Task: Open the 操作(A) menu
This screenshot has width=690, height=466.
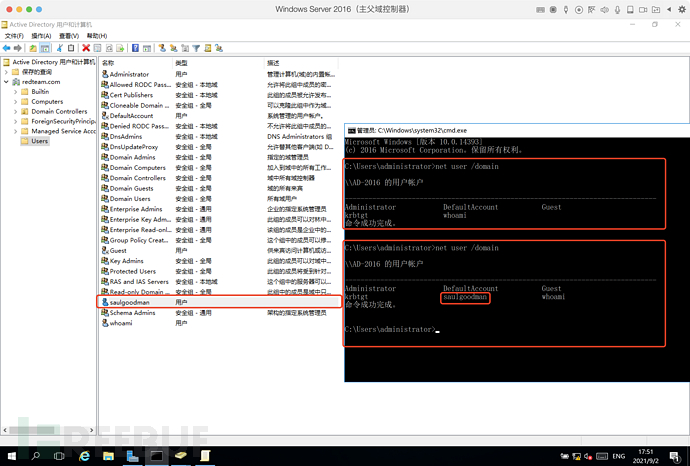Action: click(41, 36)
